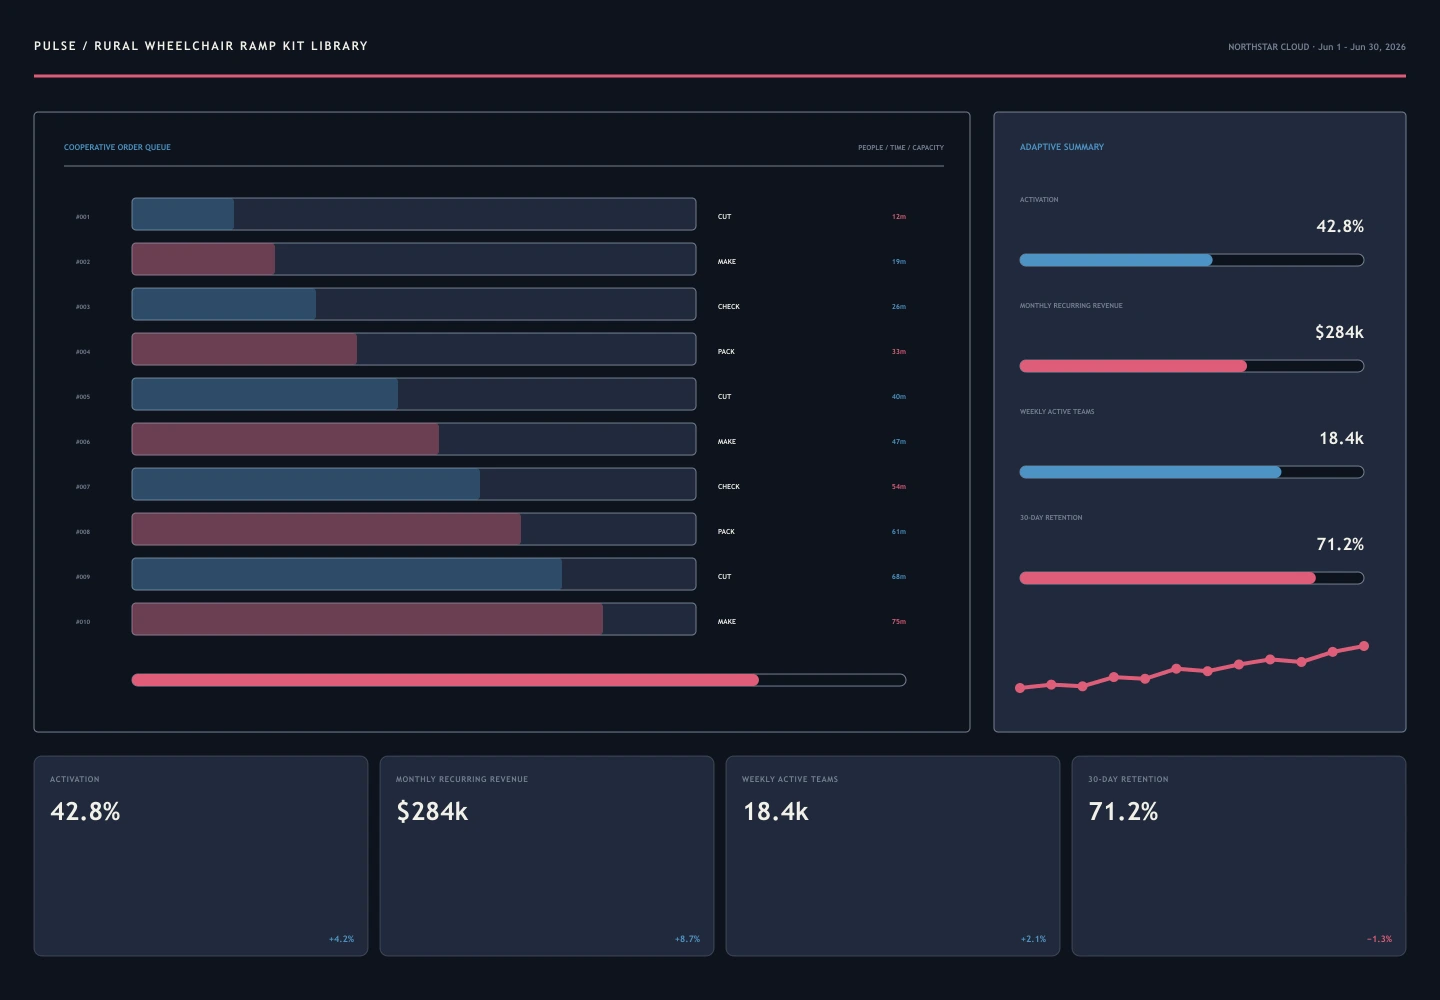Viewport: 1440px width, 1000px height.
Task: Select the progress bar for order #004
Action: pyautogui.click(x=414, y=349)
